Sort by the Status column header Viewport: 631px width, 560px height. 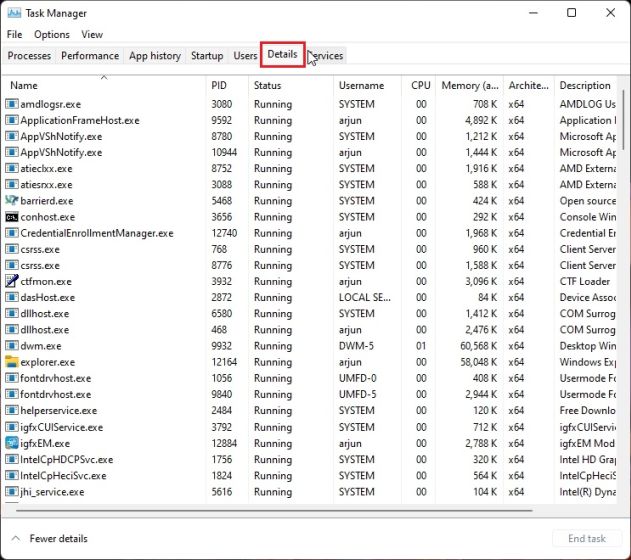(291, 85)
